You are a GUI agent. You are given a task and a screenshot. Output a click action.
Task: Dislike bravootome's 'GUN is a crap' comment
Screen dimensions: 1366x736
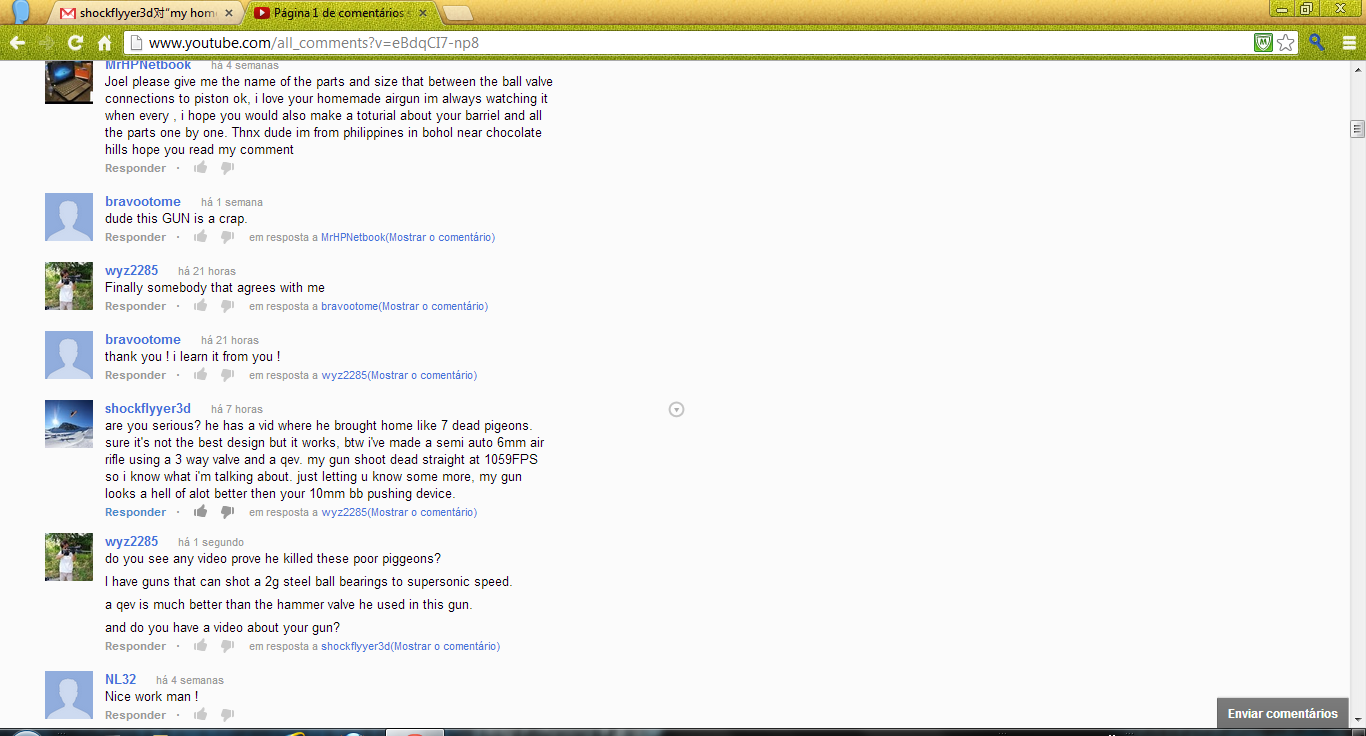point(227,237)
